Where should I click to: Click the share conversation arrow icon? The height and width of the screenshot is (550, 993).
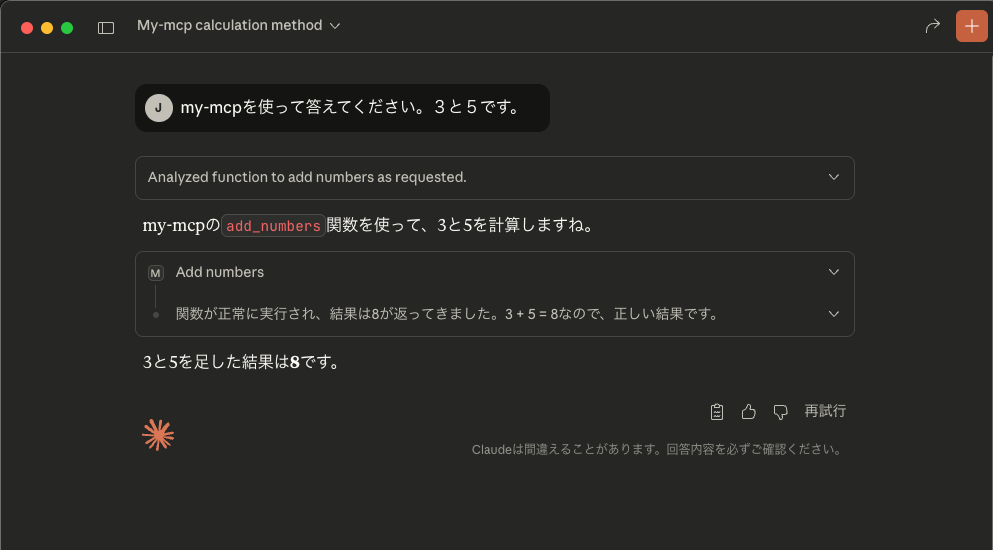(x=932, y=26)
